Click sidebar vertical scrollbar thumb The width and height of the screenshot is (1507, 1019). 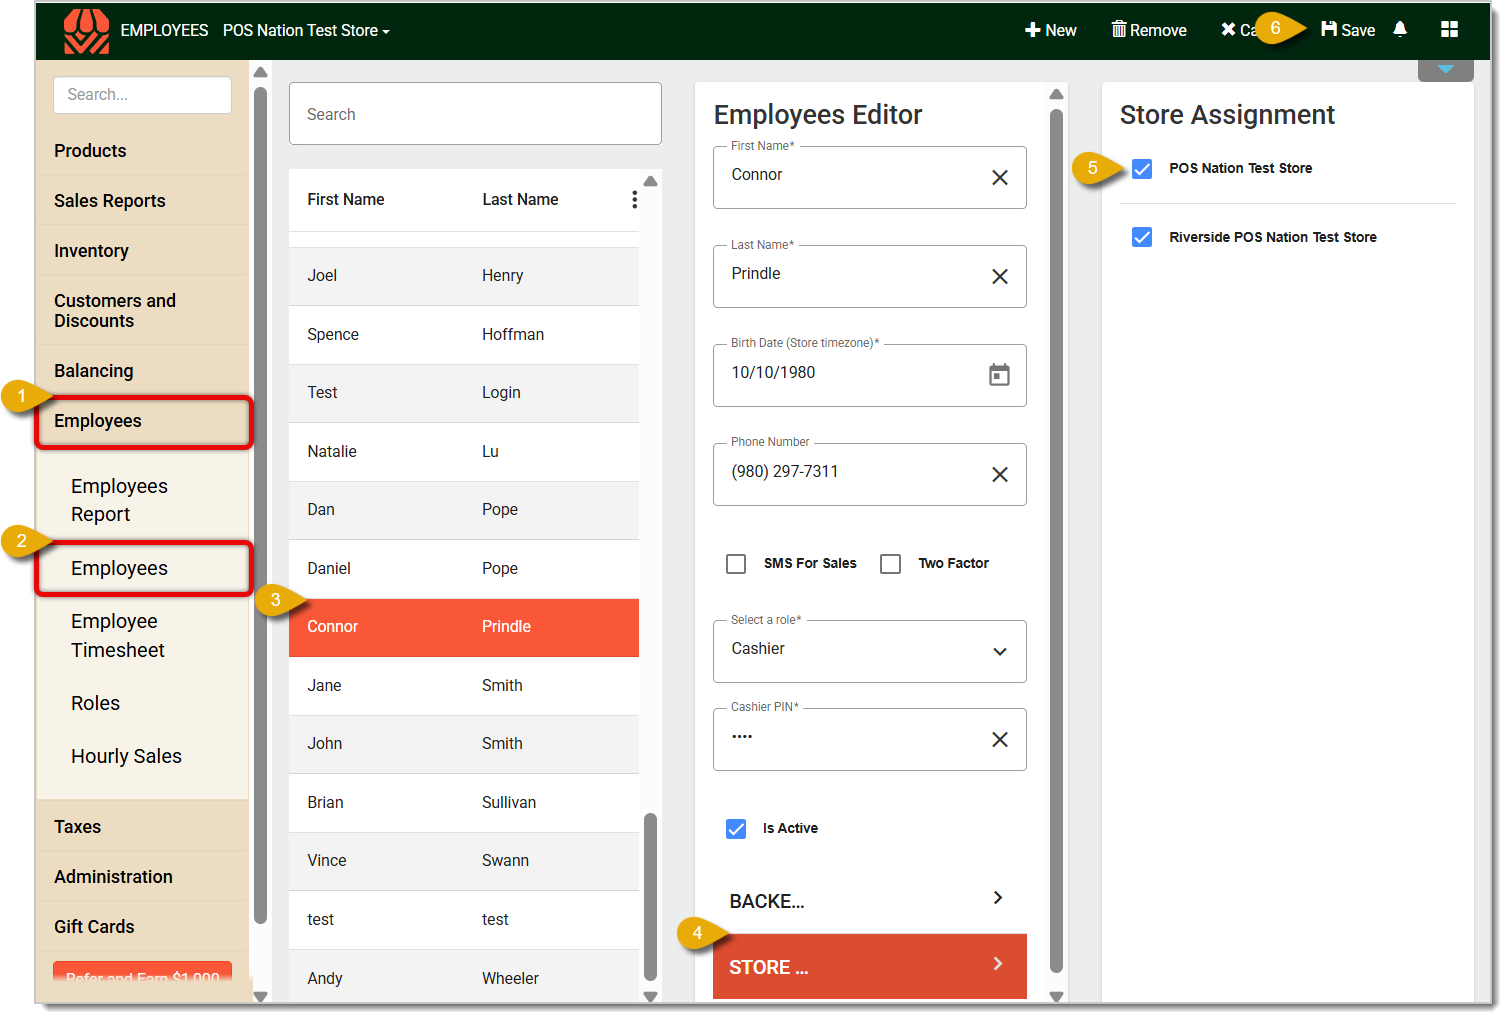coord(260,505)
